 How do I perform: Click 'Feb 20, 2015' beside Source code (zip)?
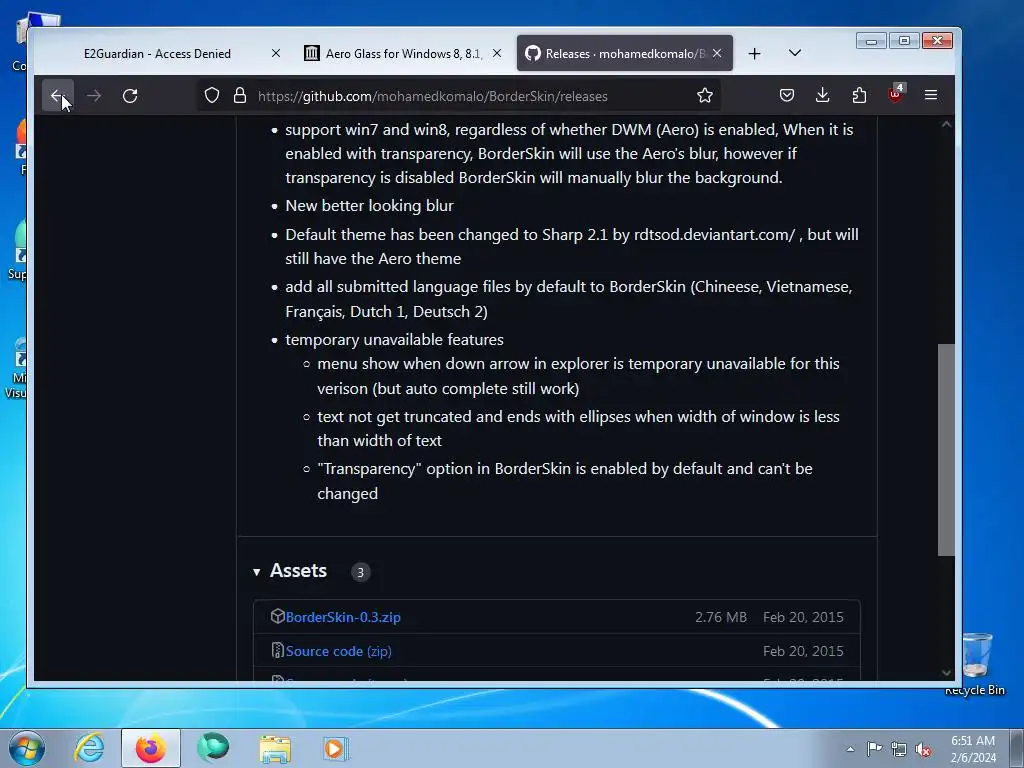click(803, 651)
